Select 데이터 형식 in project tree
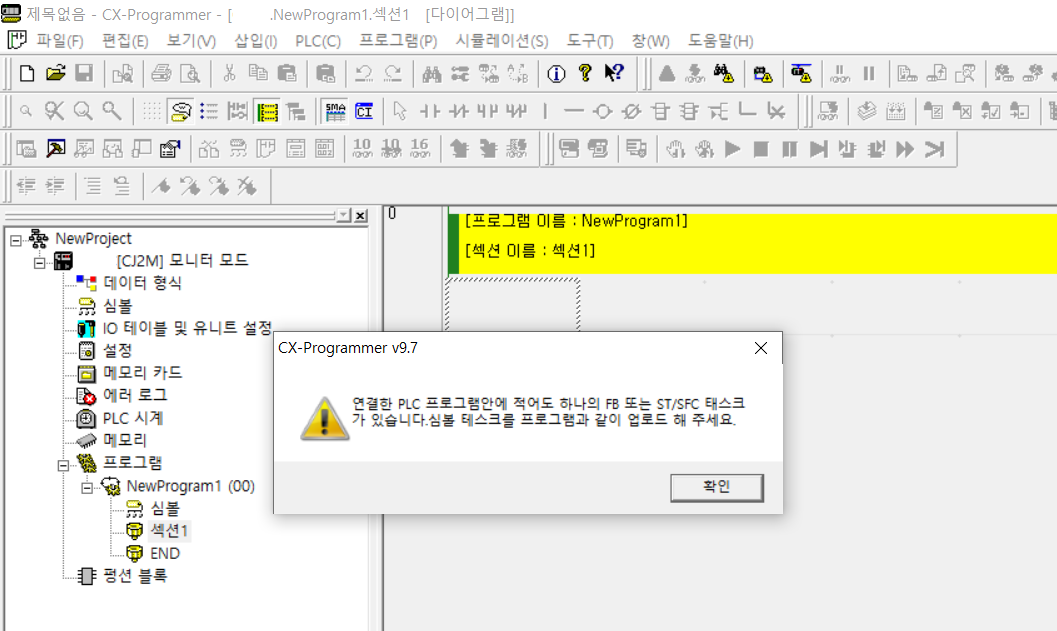1057x631 pixels. (x=142, y=283)
